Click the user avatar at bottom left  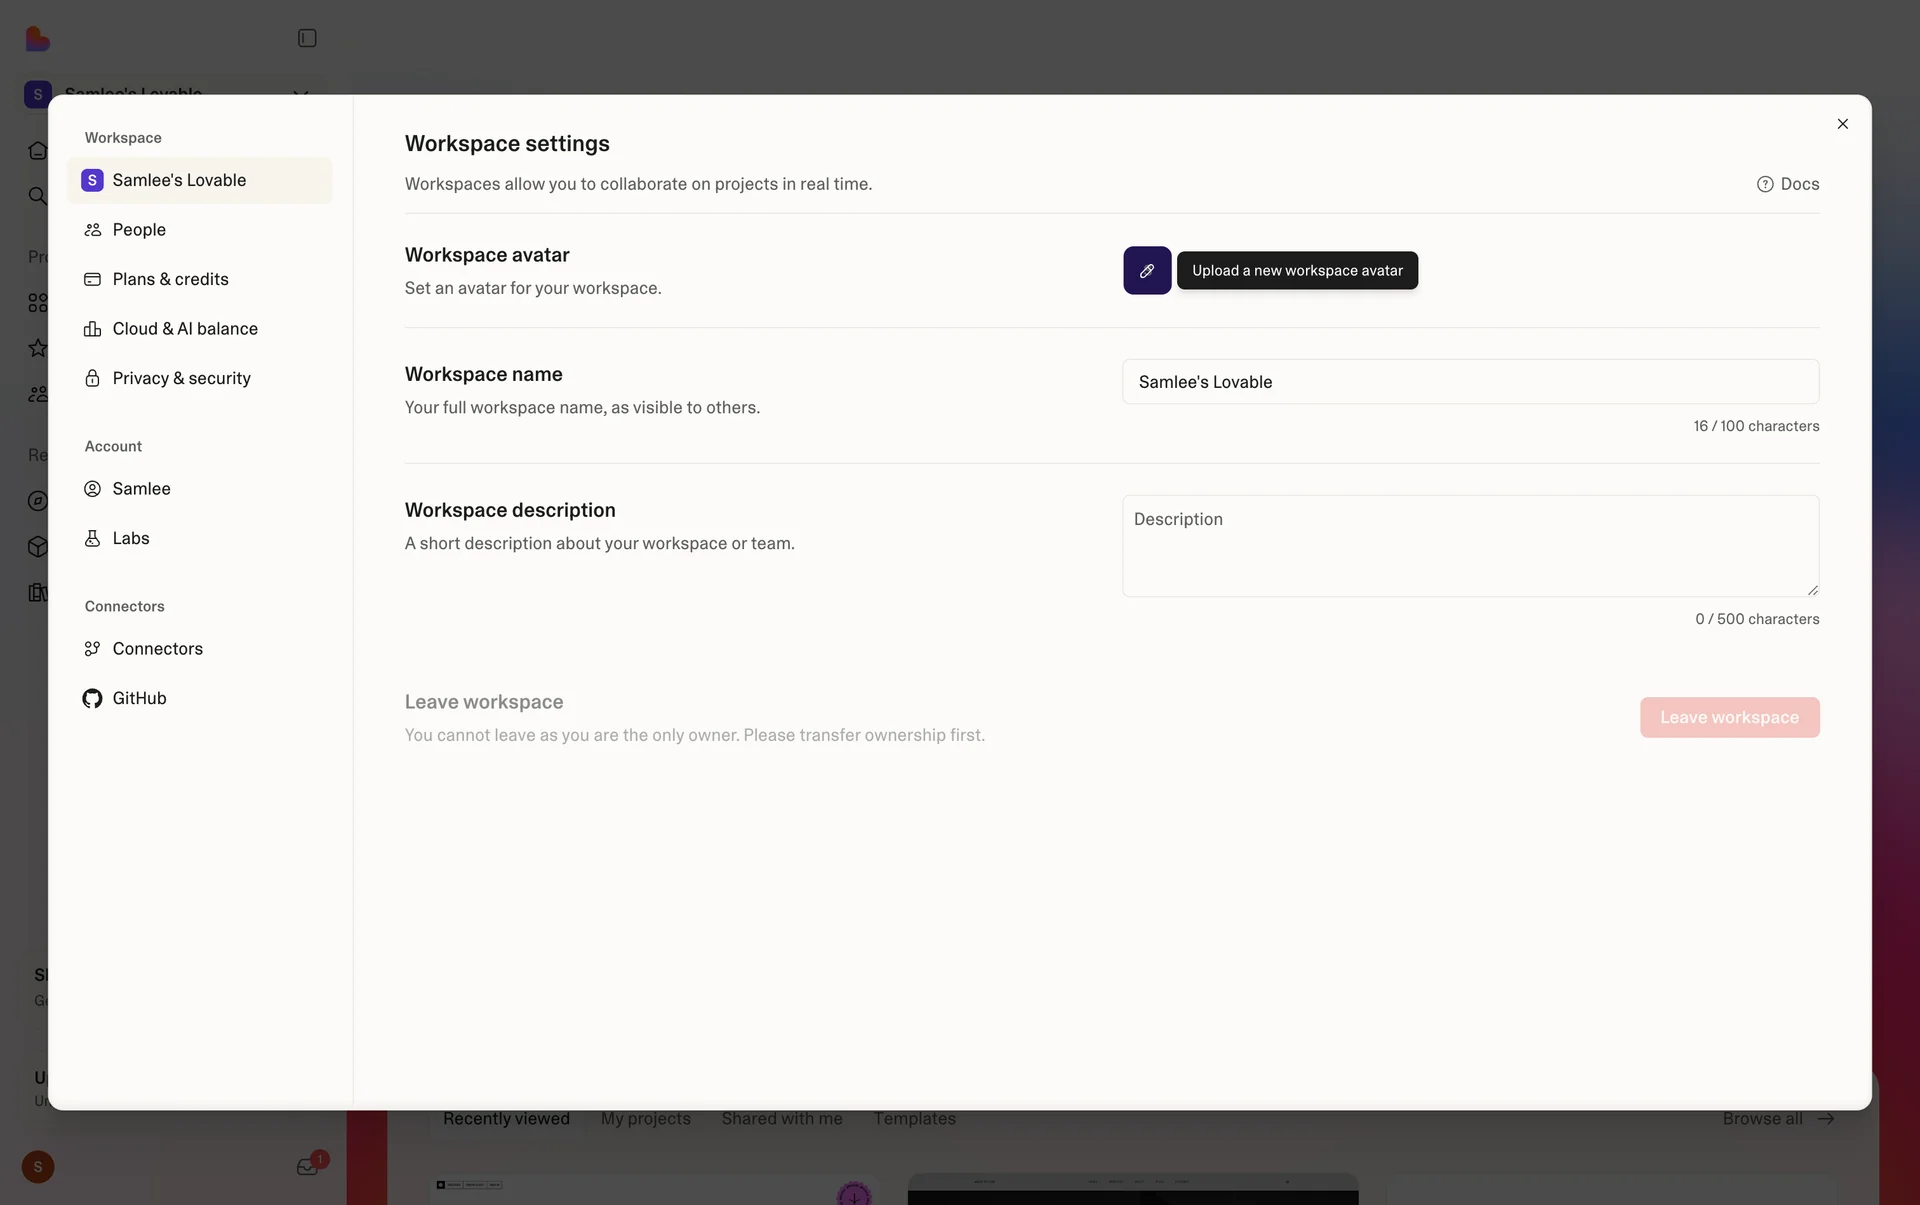(38, 1167)
